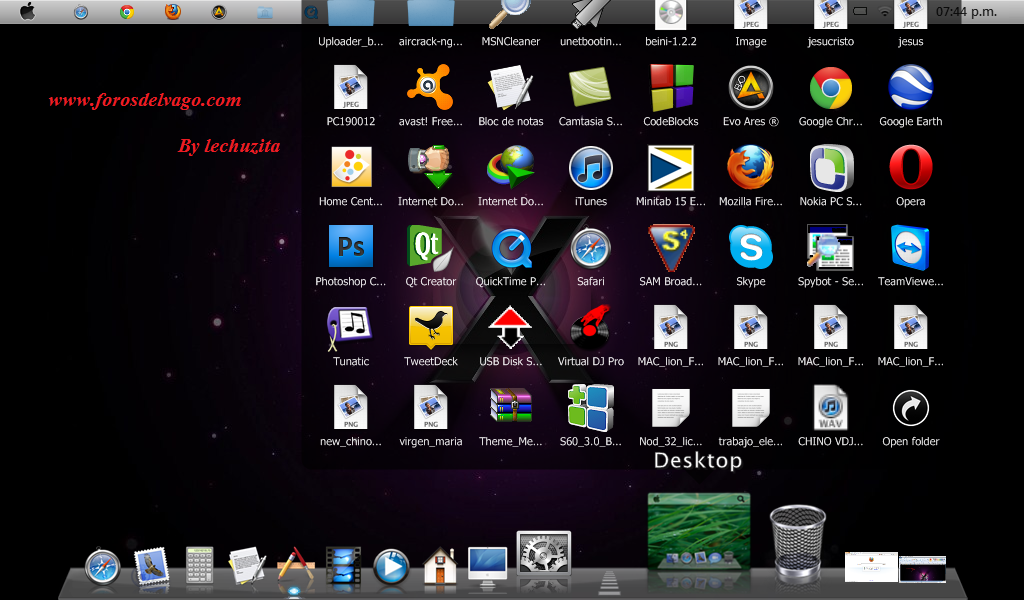Image resolution: width=1024 pixels, height=600 pixels.
Task: Click the blue play button dock icon
Action: pyautogui.click(x=391, y=567)
